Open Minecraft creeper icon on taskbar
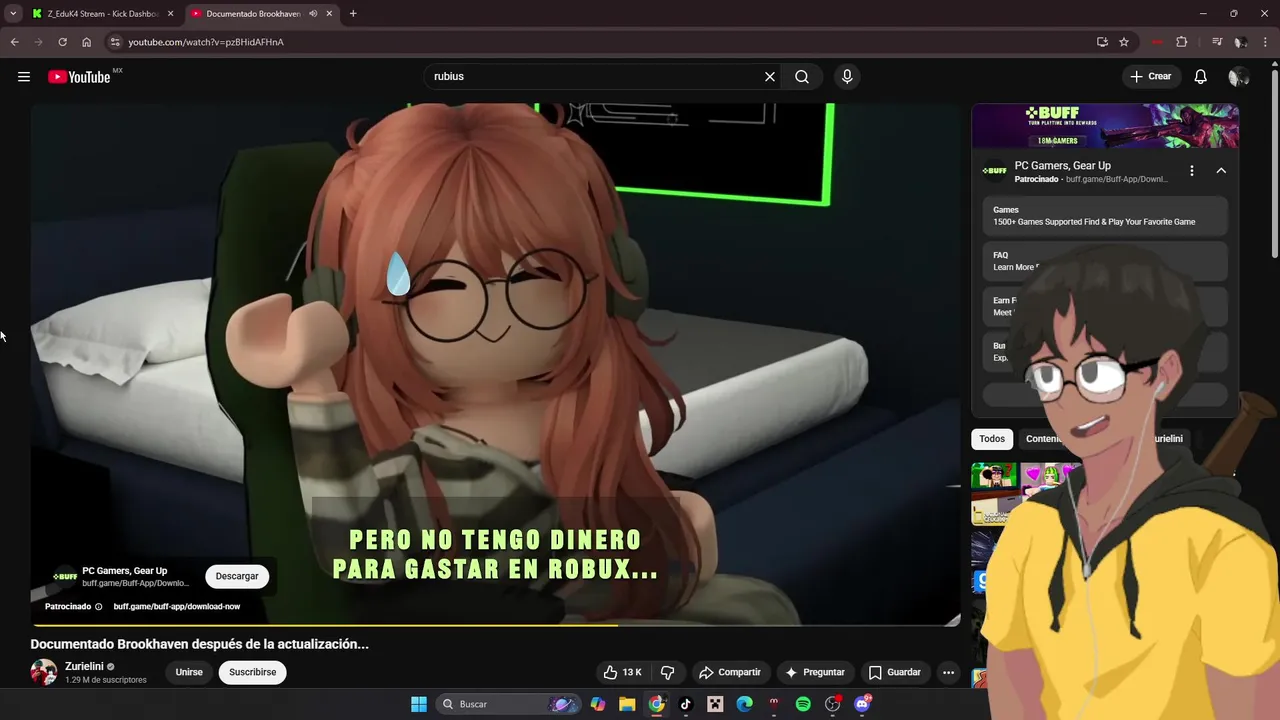 click(715, 704)
